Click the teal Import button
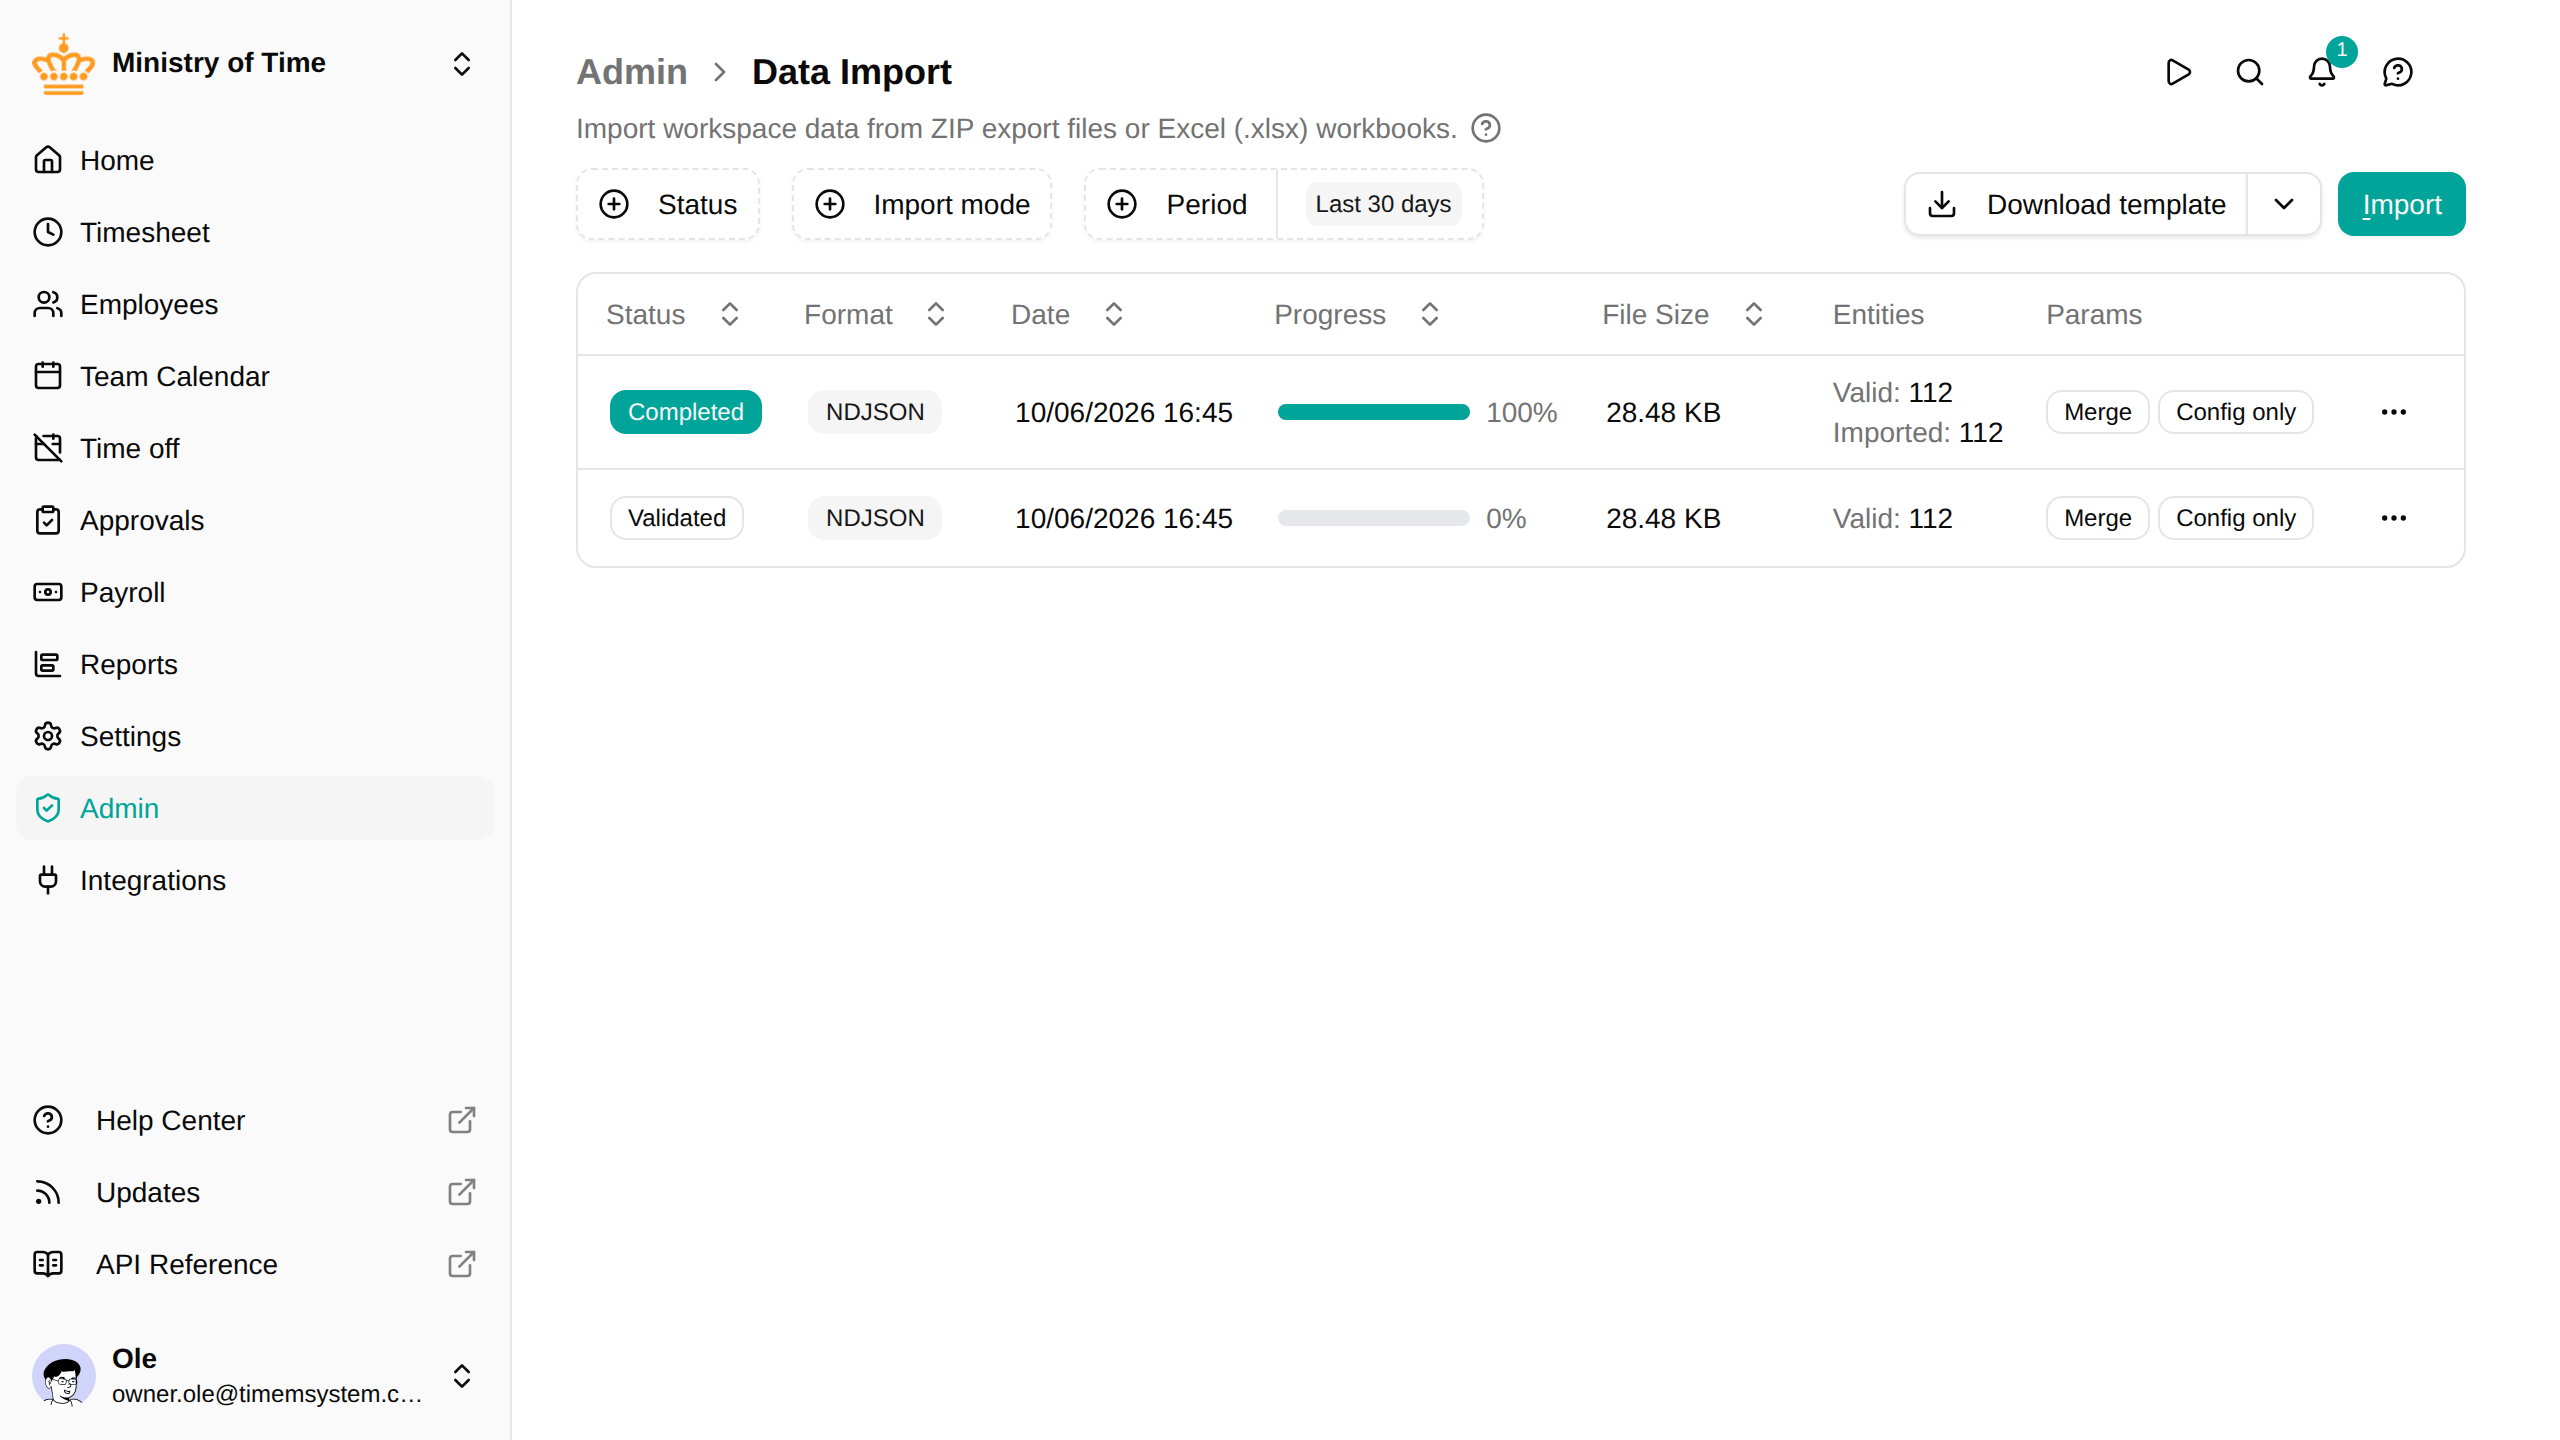The height and width of the screenshot is (1440, 2560). pyautogui.click(x=2401, y=204)
